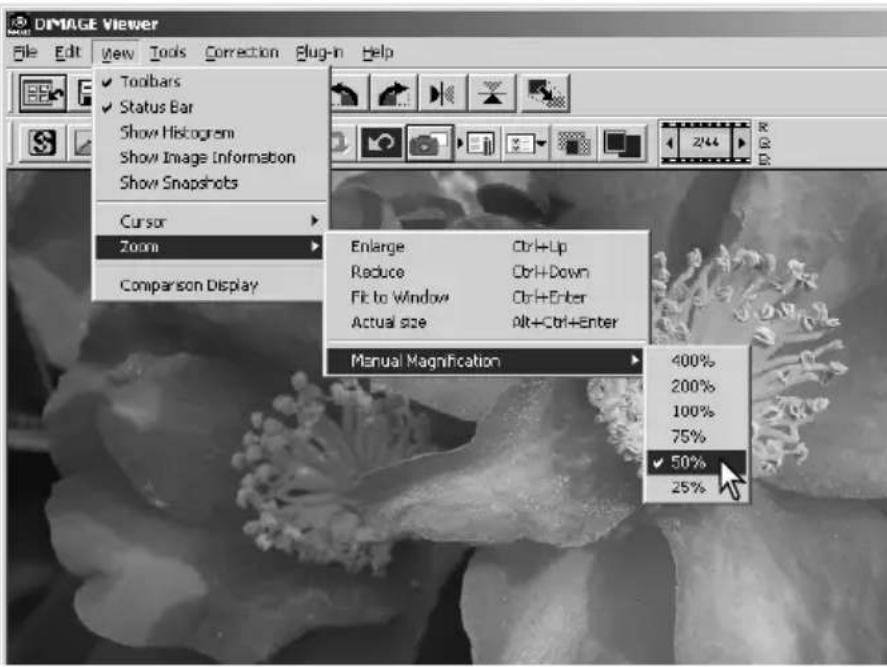Open the Plug-in menu

point(320,53)
